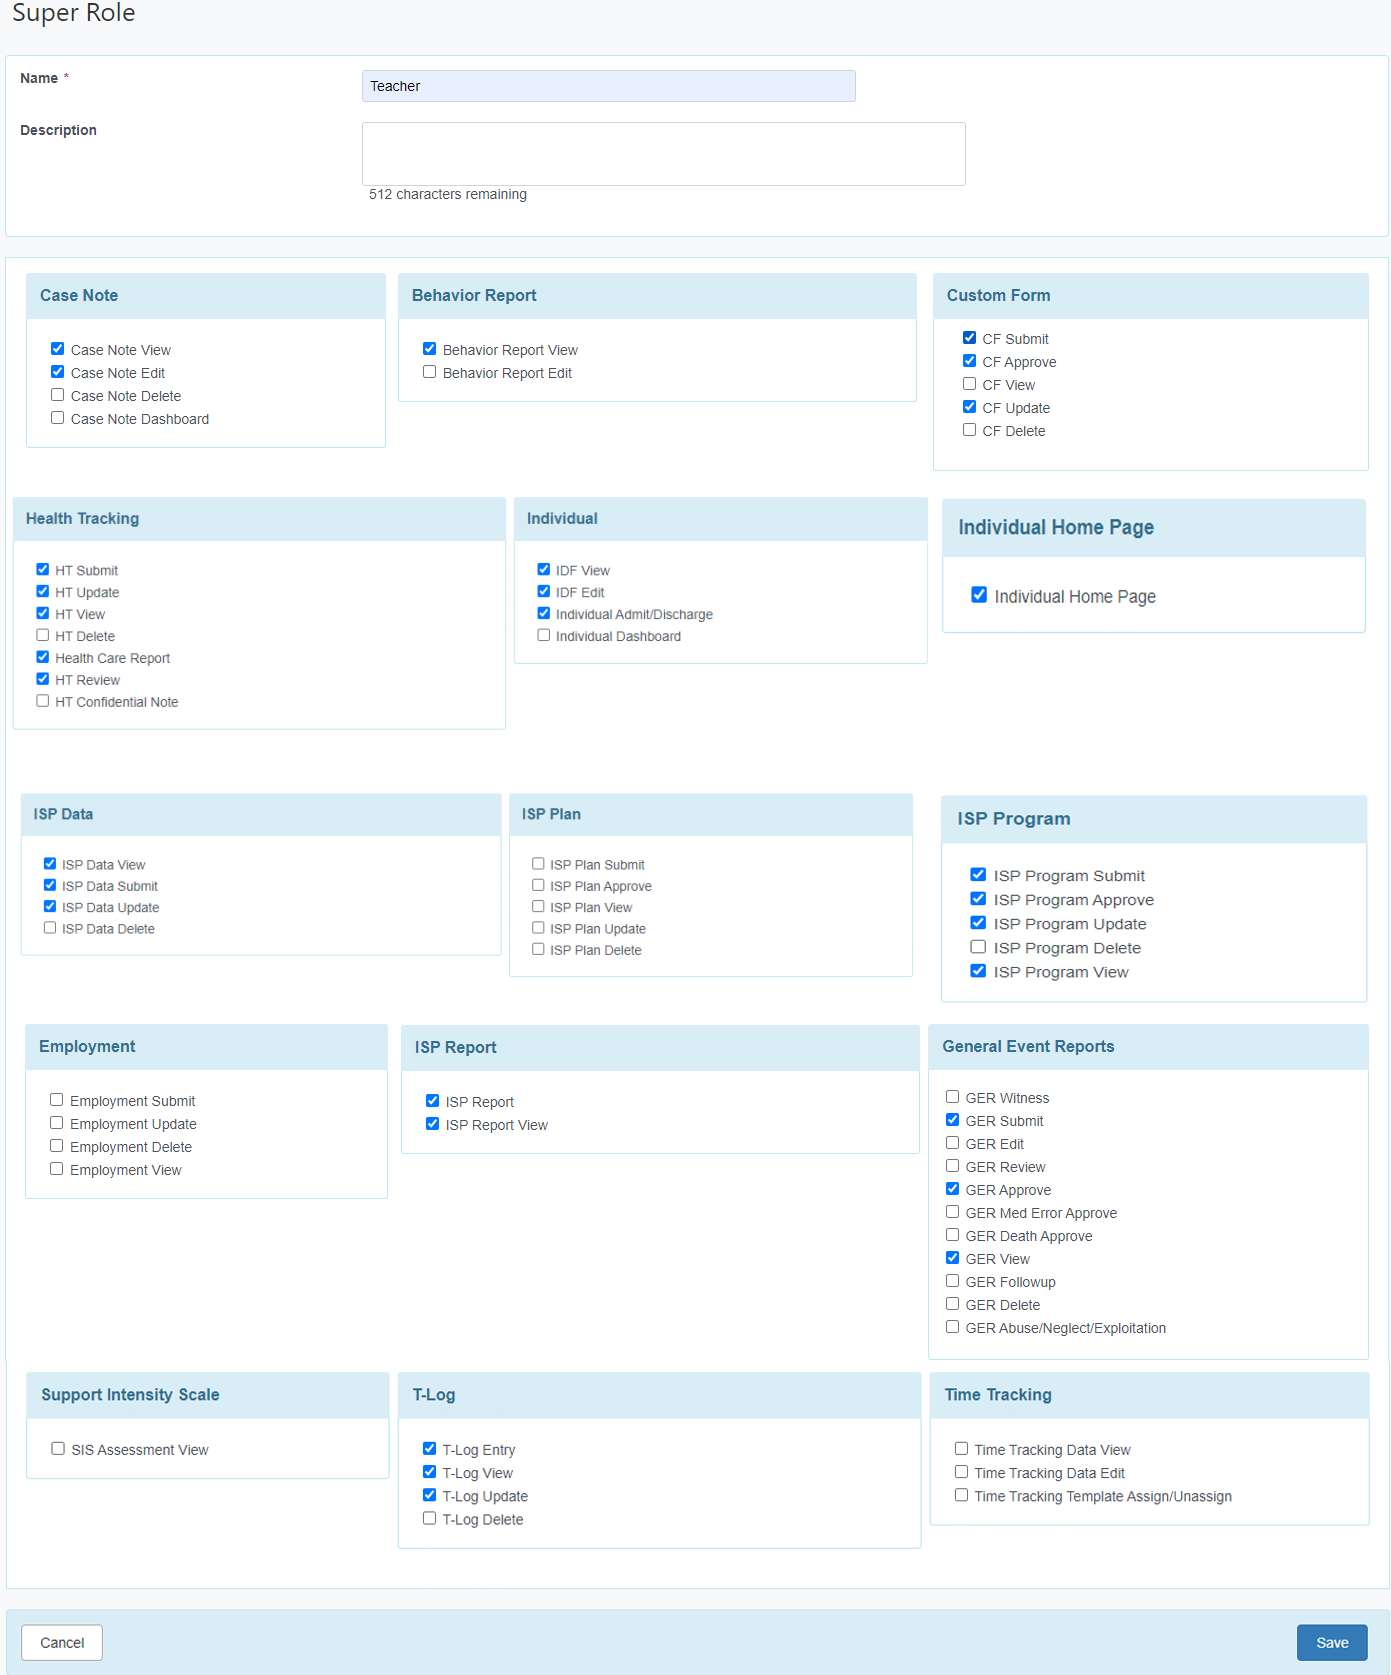Check Time Tracking Template Assign/Unassign
Image resolution: width=1391 pixels, height=1675 pixels.
(x=961, y=1495)
